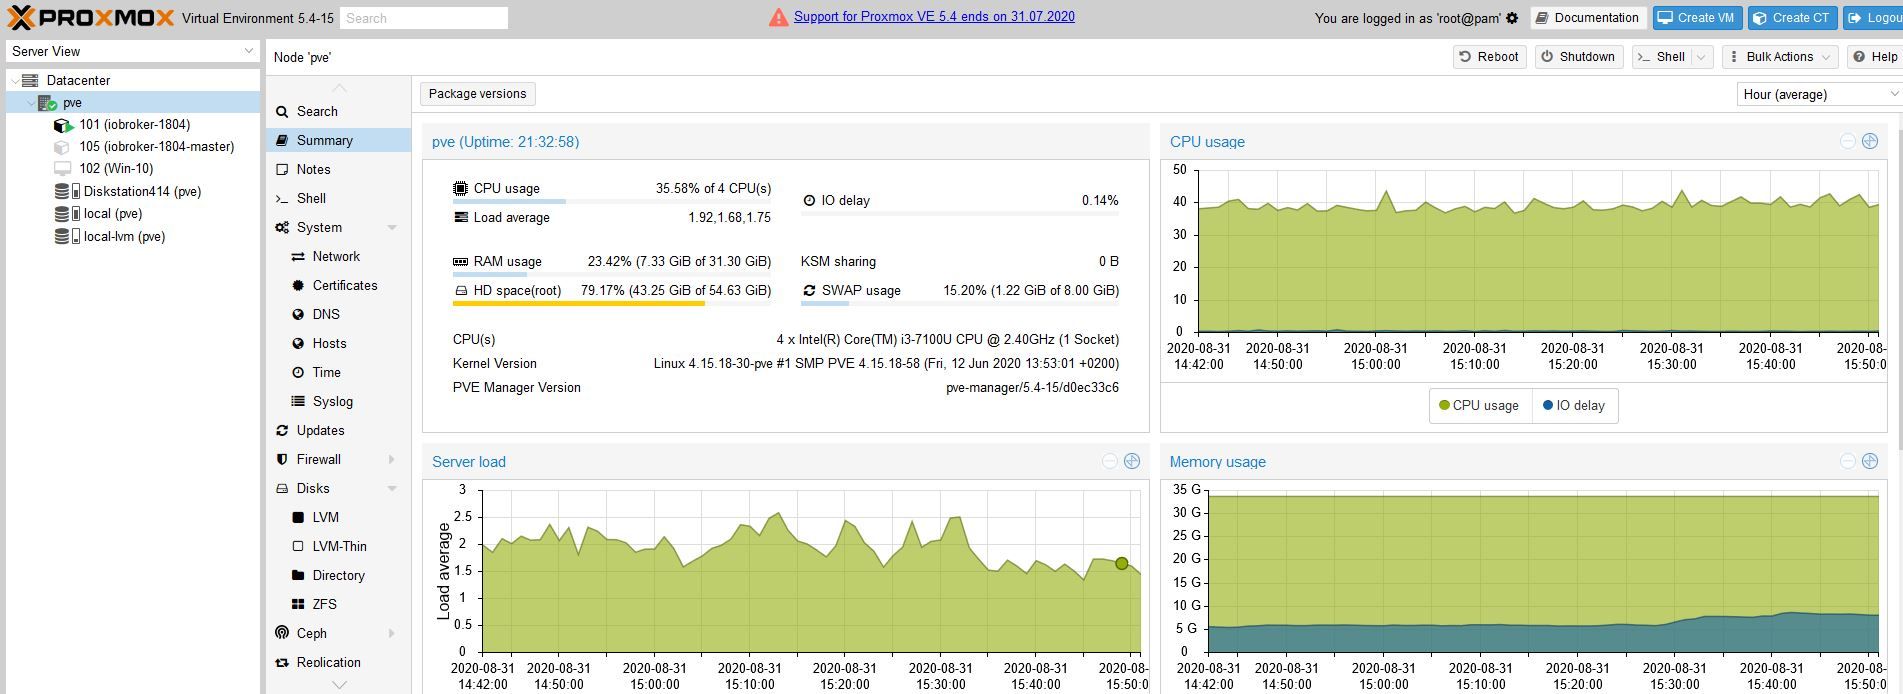This screenshot has height=694, width=1903.
Task: Click the CPU usage progress bar
Action: (x=612, y=201)
